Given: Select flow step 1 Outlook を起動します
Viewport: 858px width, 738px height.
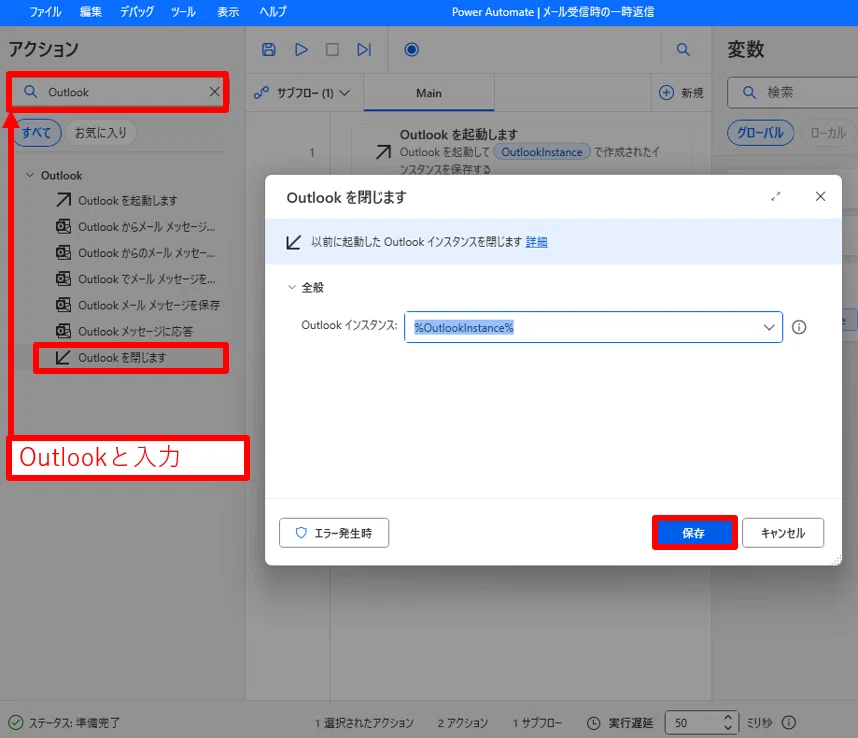Looking at the screenshot, I should [x=521, y=152].
